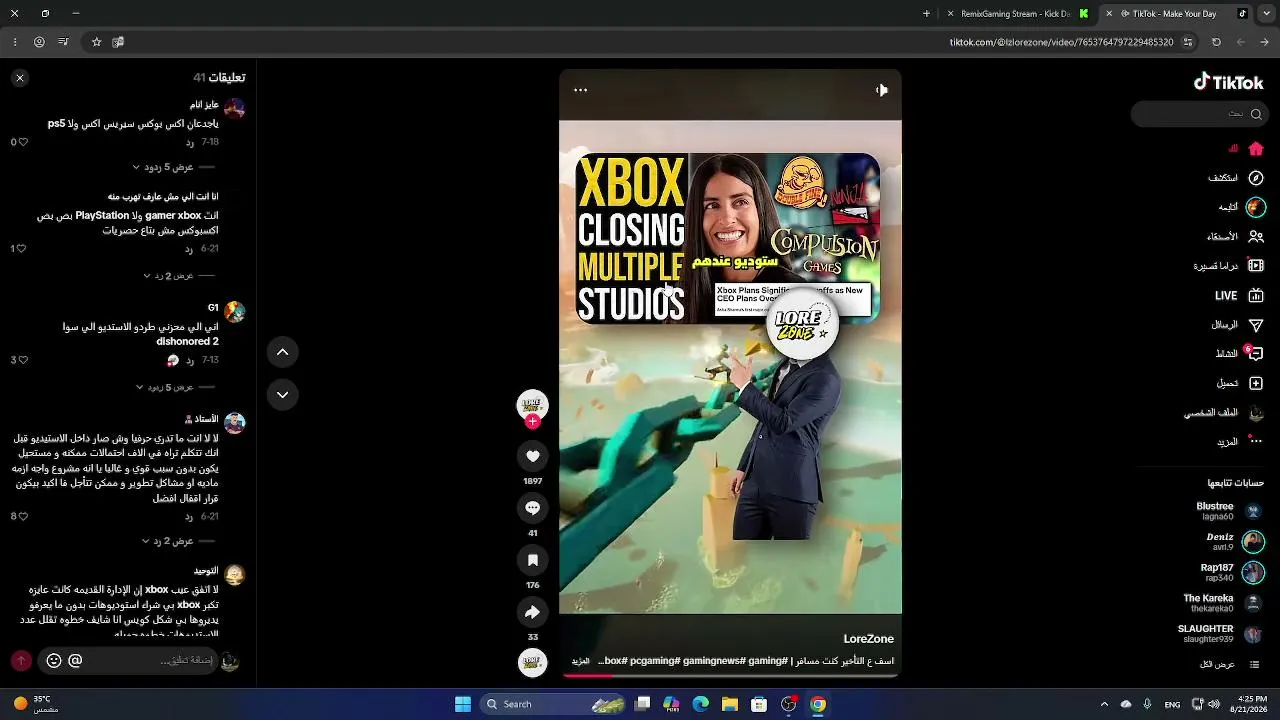
Task: Open the Upload (تحميل) plus icon
Action: [1256, 383]
